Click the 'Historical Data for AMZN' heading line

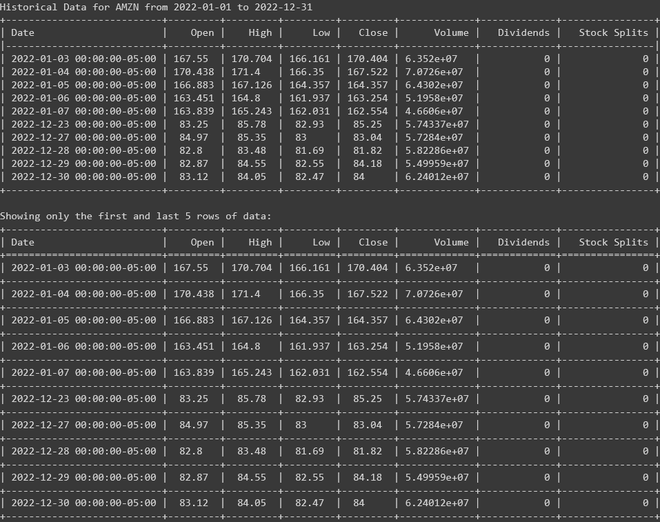pyautogui.click(x=156, y=7)
